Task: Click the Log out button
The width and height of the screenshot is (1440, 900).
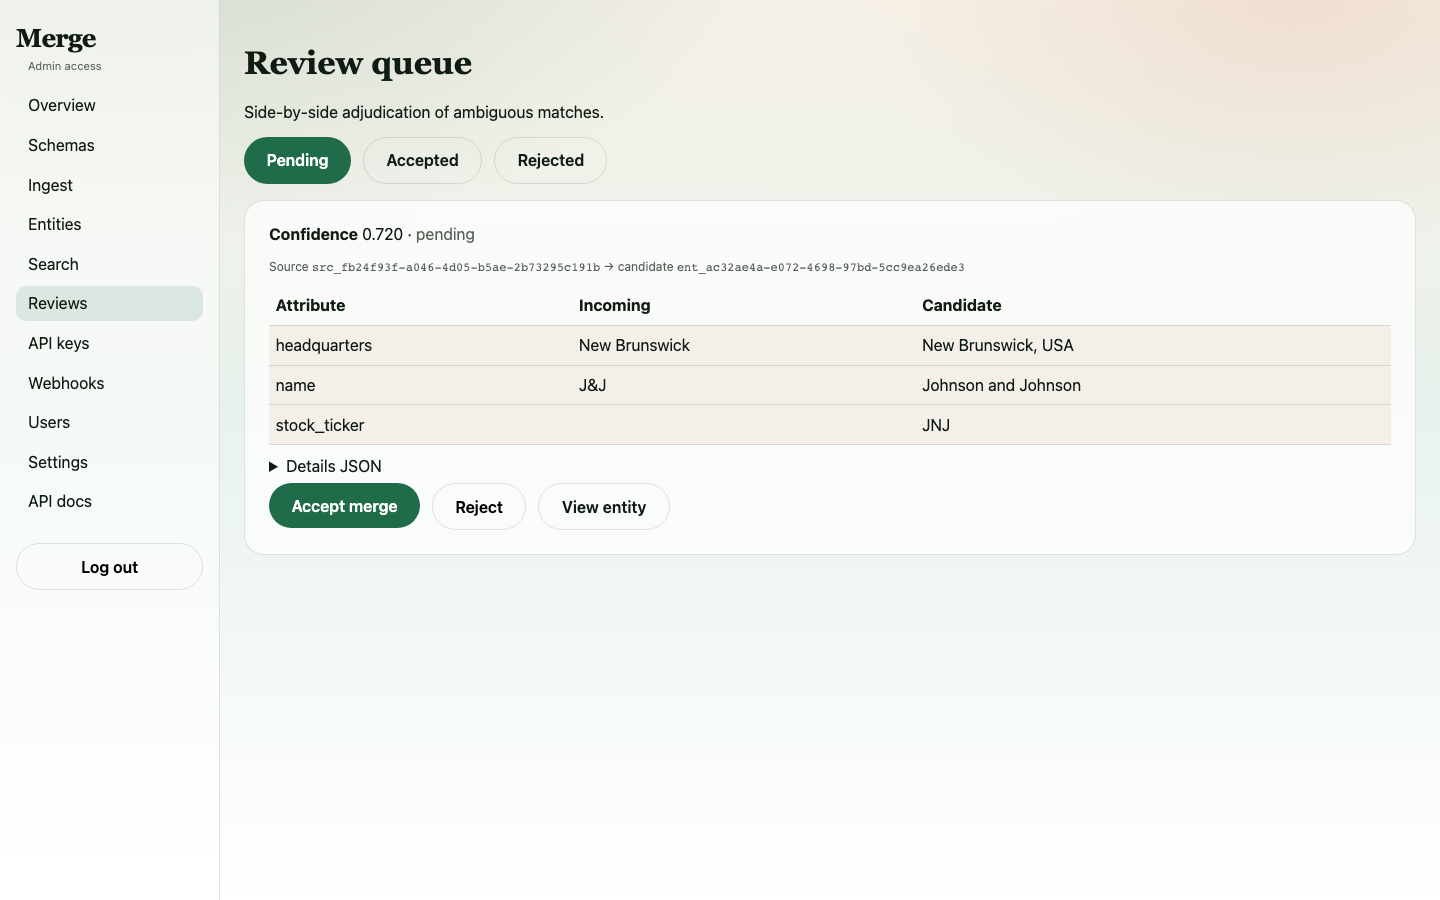Action: click(109, 567)
